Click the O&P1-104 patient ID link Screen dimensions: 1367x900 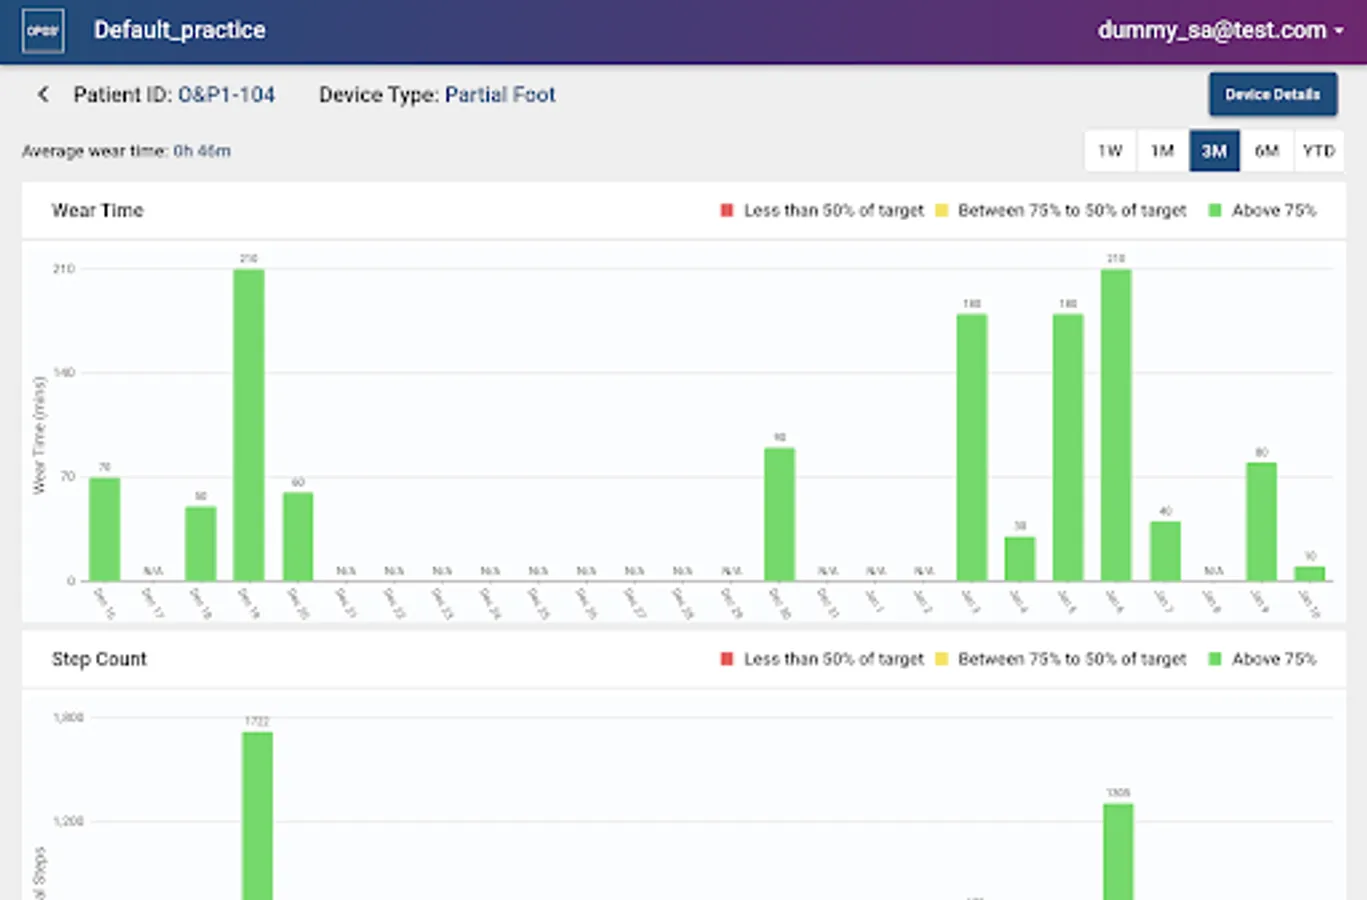pyautogui.click(x=226, y=95)
